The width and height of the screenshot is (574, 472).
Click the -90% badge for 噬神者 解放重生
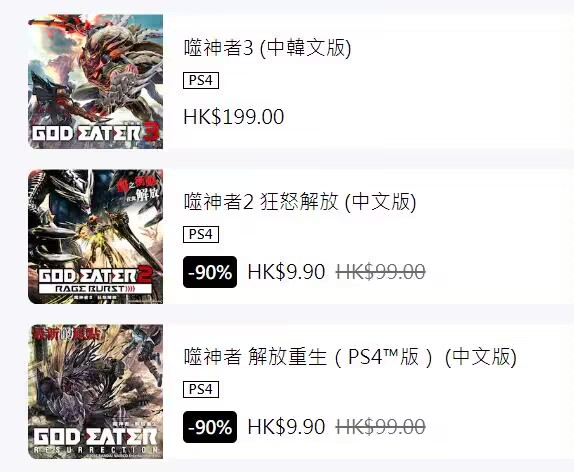[x=210, y=427]
